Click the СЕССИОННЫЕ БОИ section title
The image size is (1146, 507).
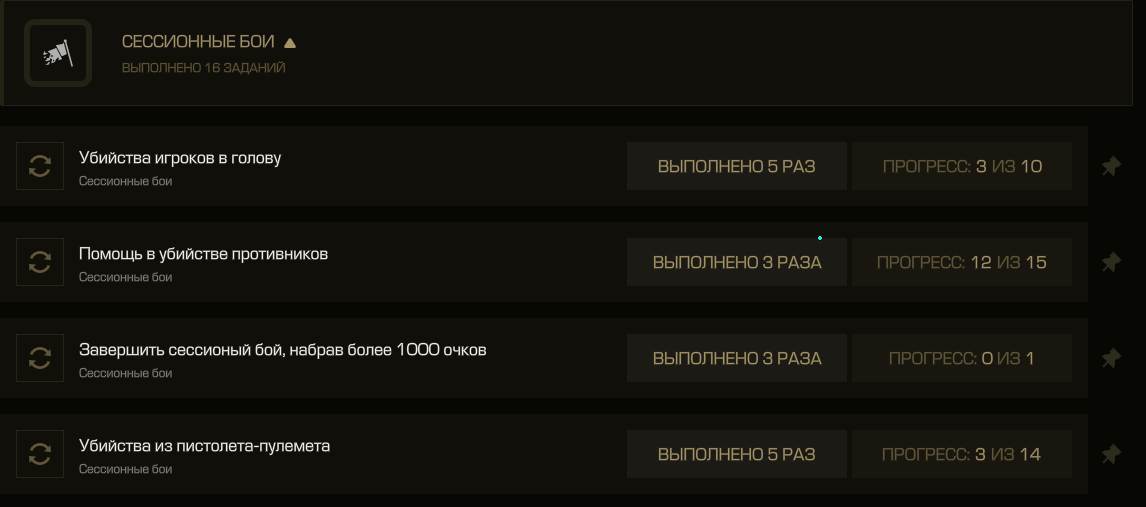click(x=198, y=42)
